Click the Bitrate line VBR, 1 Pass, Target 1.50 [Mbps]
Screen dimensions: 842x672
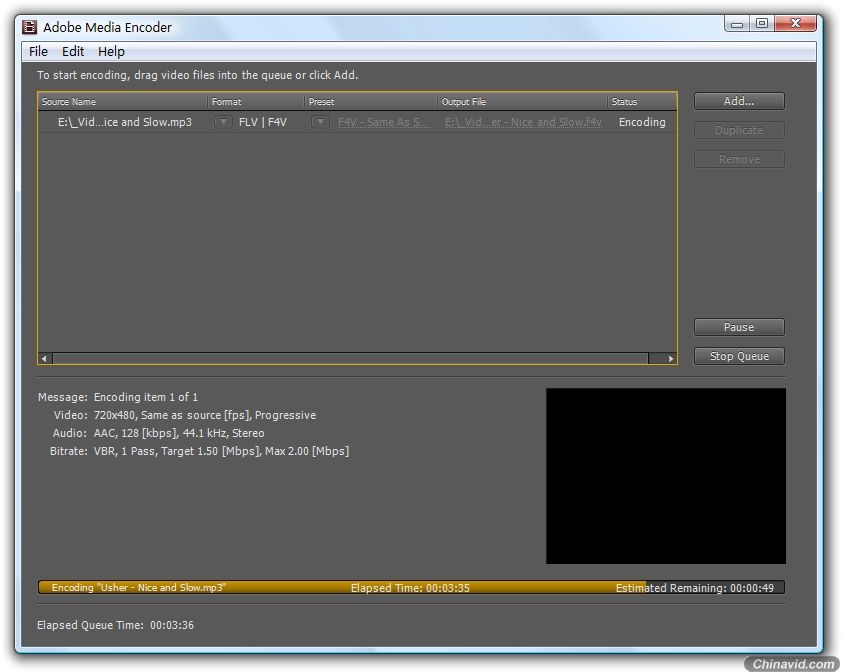click(x=221, y=451)
